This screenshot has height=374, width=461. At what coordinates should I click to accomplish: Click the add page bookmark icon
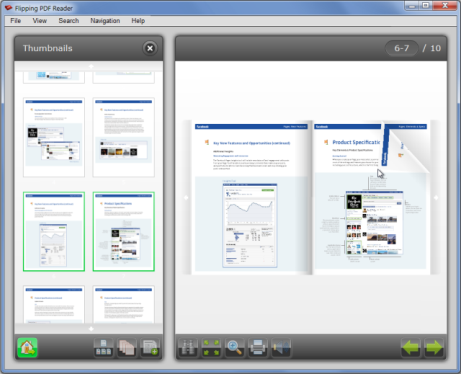click(150, 348)
